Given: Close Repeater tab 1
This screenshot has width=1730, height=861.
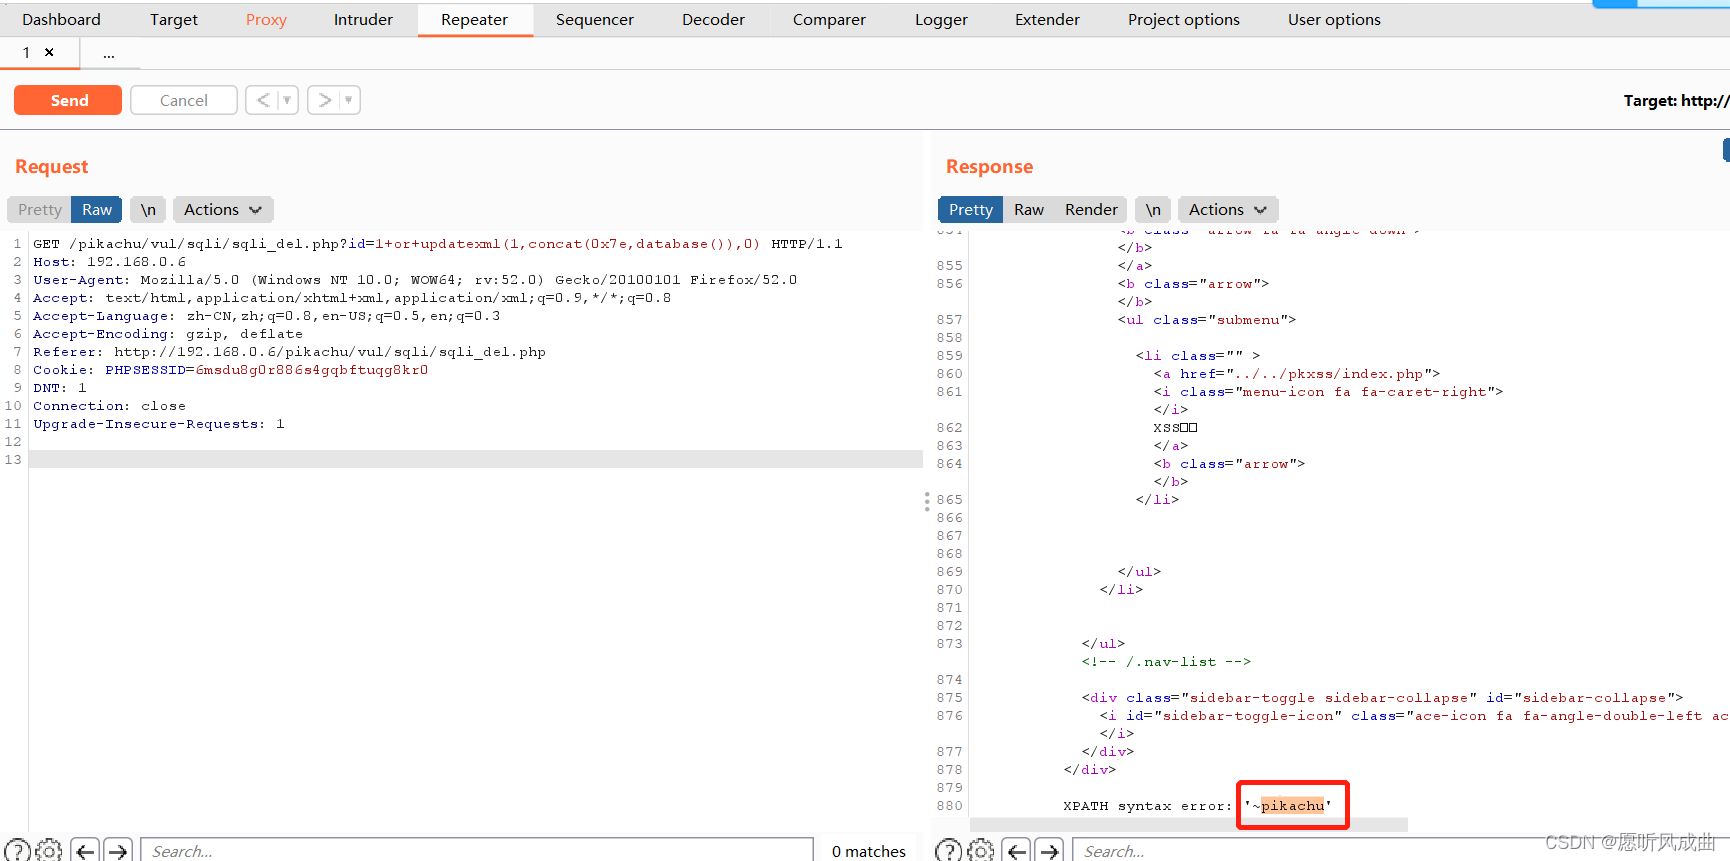Looking at the screenshot, I should coord(49,52).
